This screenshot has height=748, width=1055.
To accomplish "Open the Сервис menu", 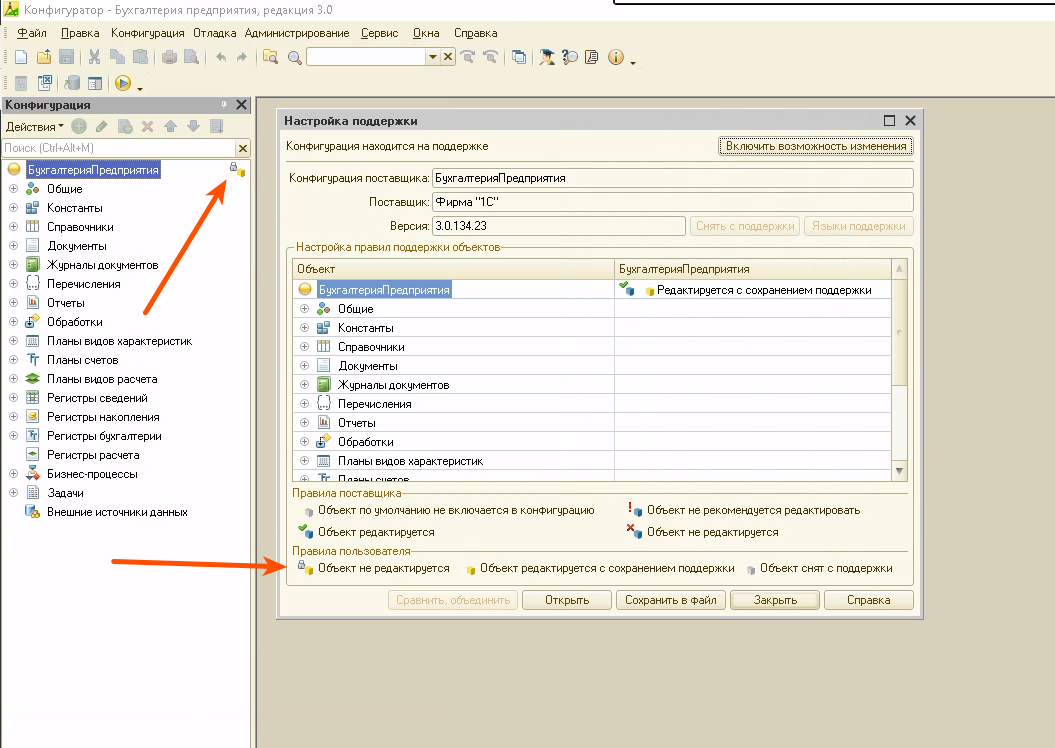I will point(379,33).
